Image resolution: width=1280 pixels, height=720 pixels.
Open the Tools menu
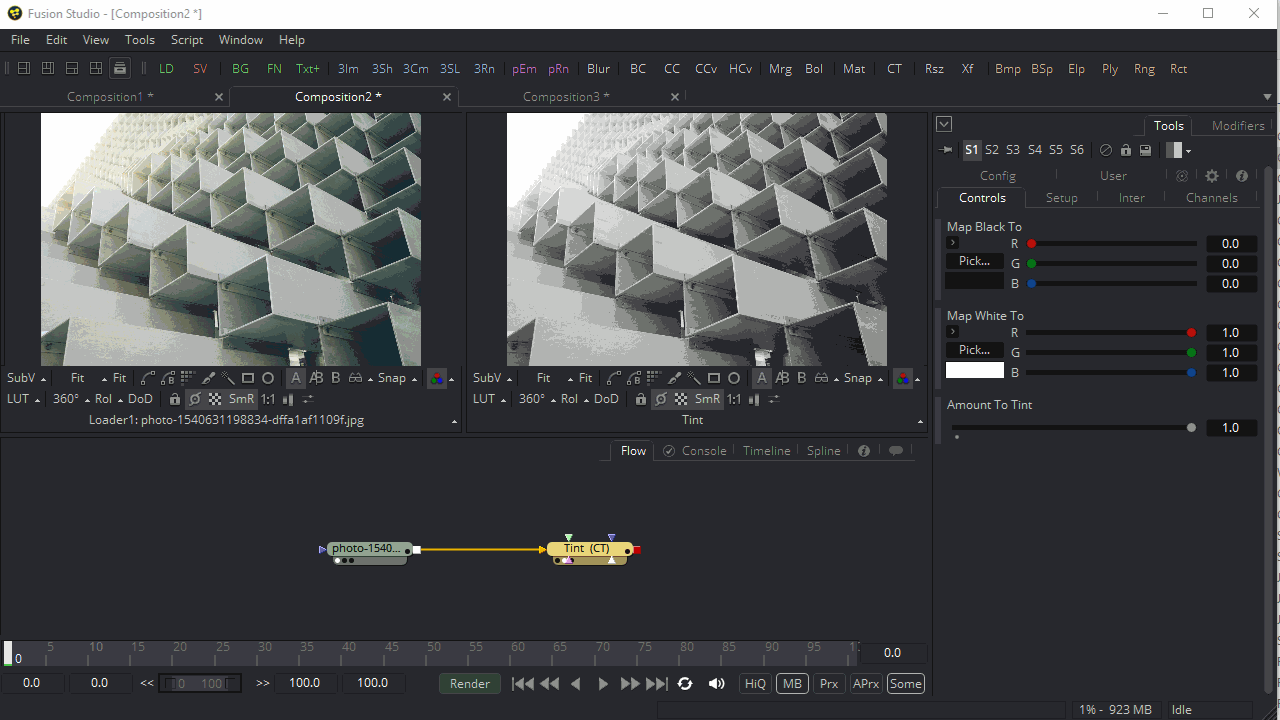coord(140,40)
